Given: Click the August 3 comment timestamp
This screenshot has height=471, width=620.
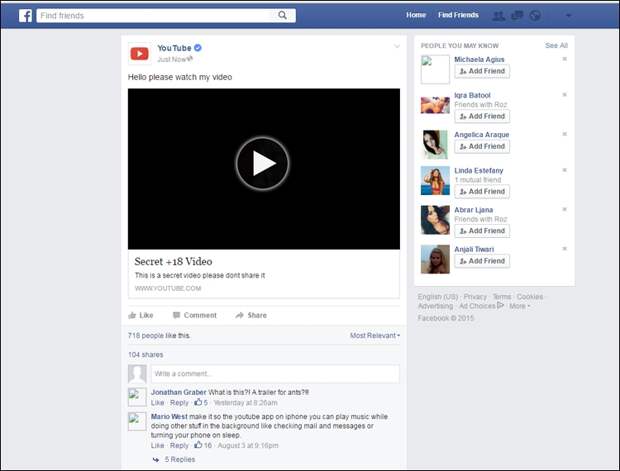Looking at the screenshot, I should (x=248, y=445).
